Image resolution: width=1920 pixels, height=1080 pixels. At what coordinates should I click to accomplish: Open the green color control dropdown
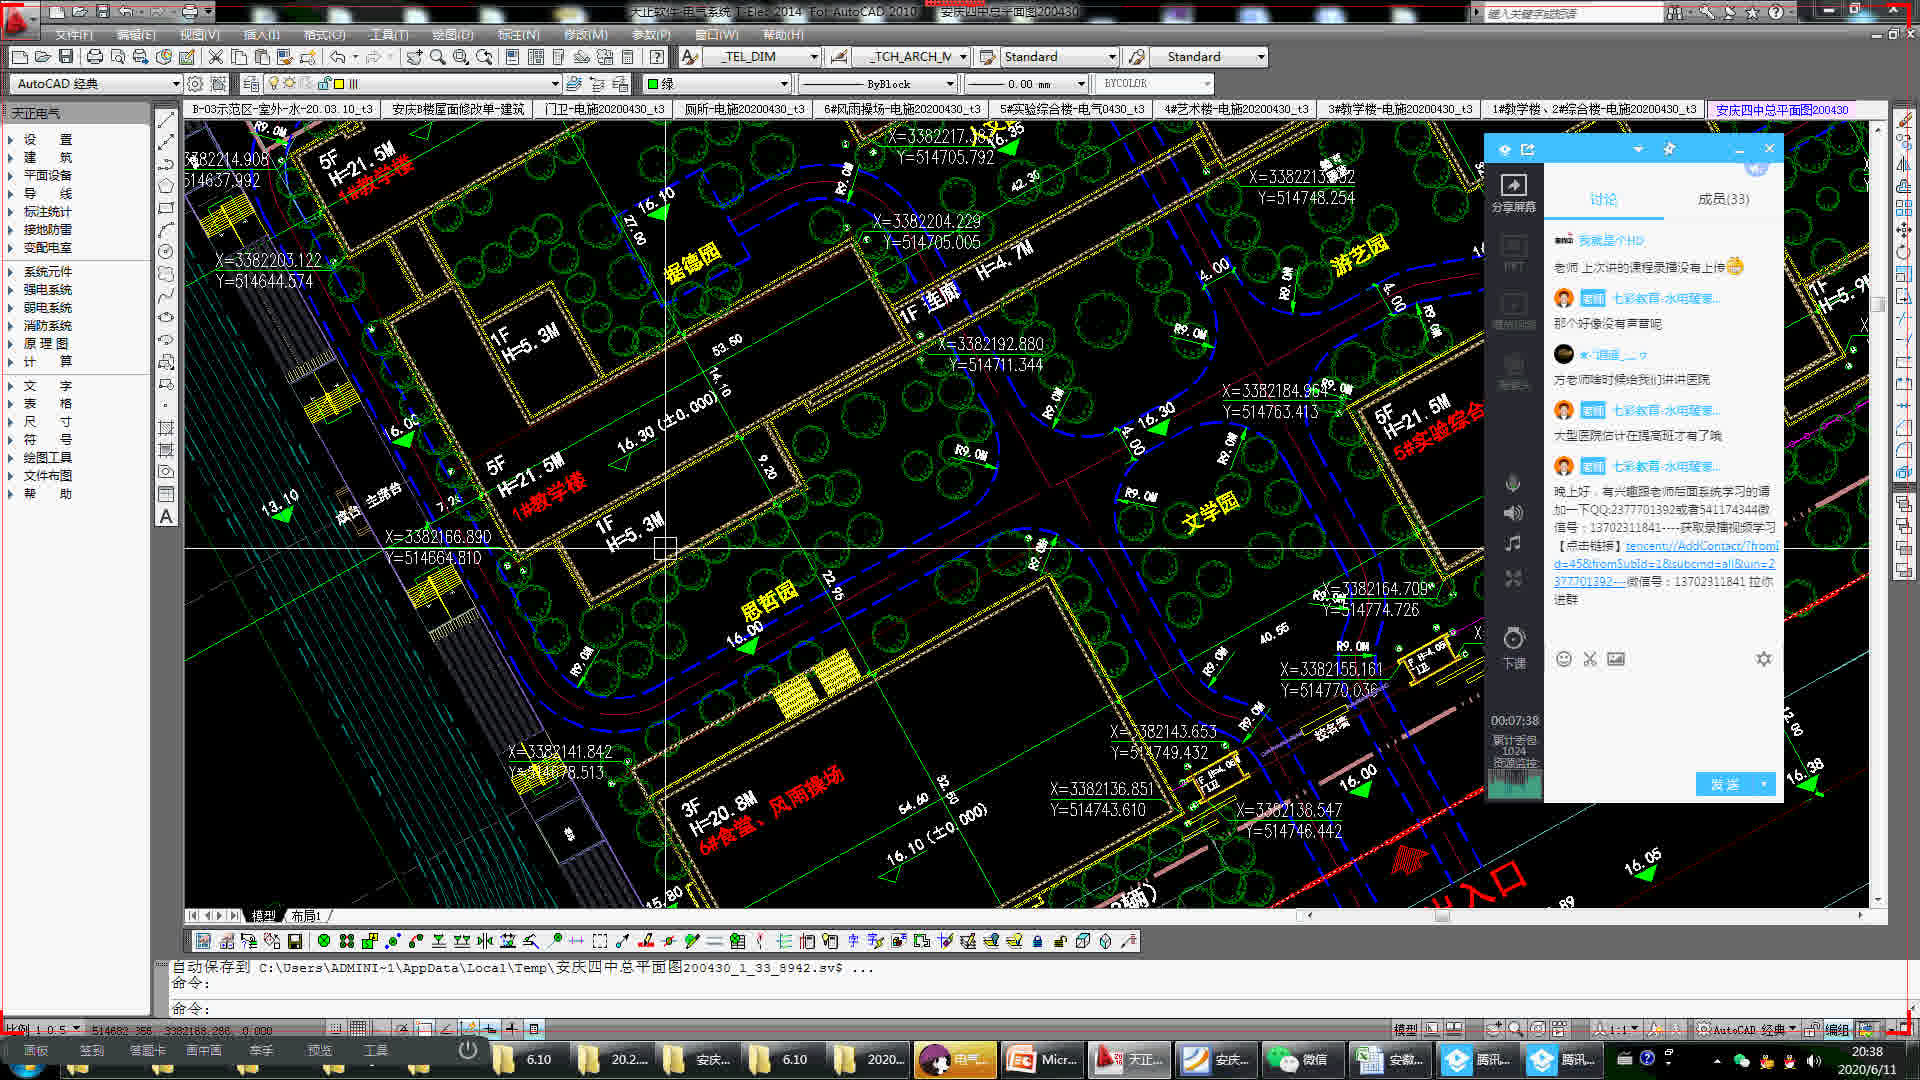(x=717, y=84)
